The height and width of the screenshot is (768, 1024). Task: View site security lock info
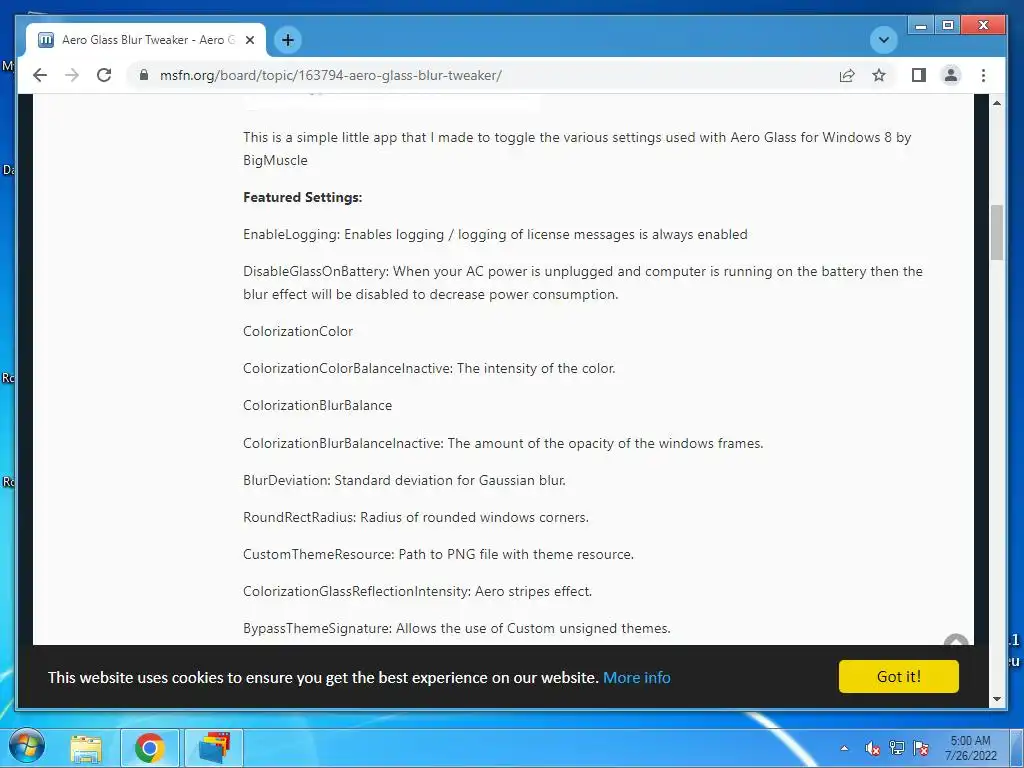[x=144, y=75]
